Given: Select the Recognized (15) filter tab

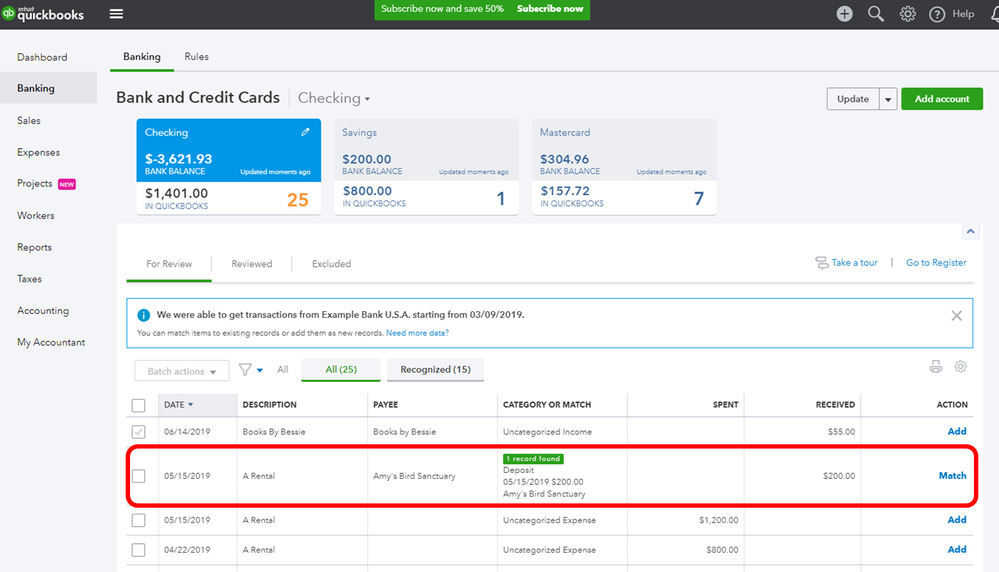Looking at the screenshot, I should pos(435,369).
